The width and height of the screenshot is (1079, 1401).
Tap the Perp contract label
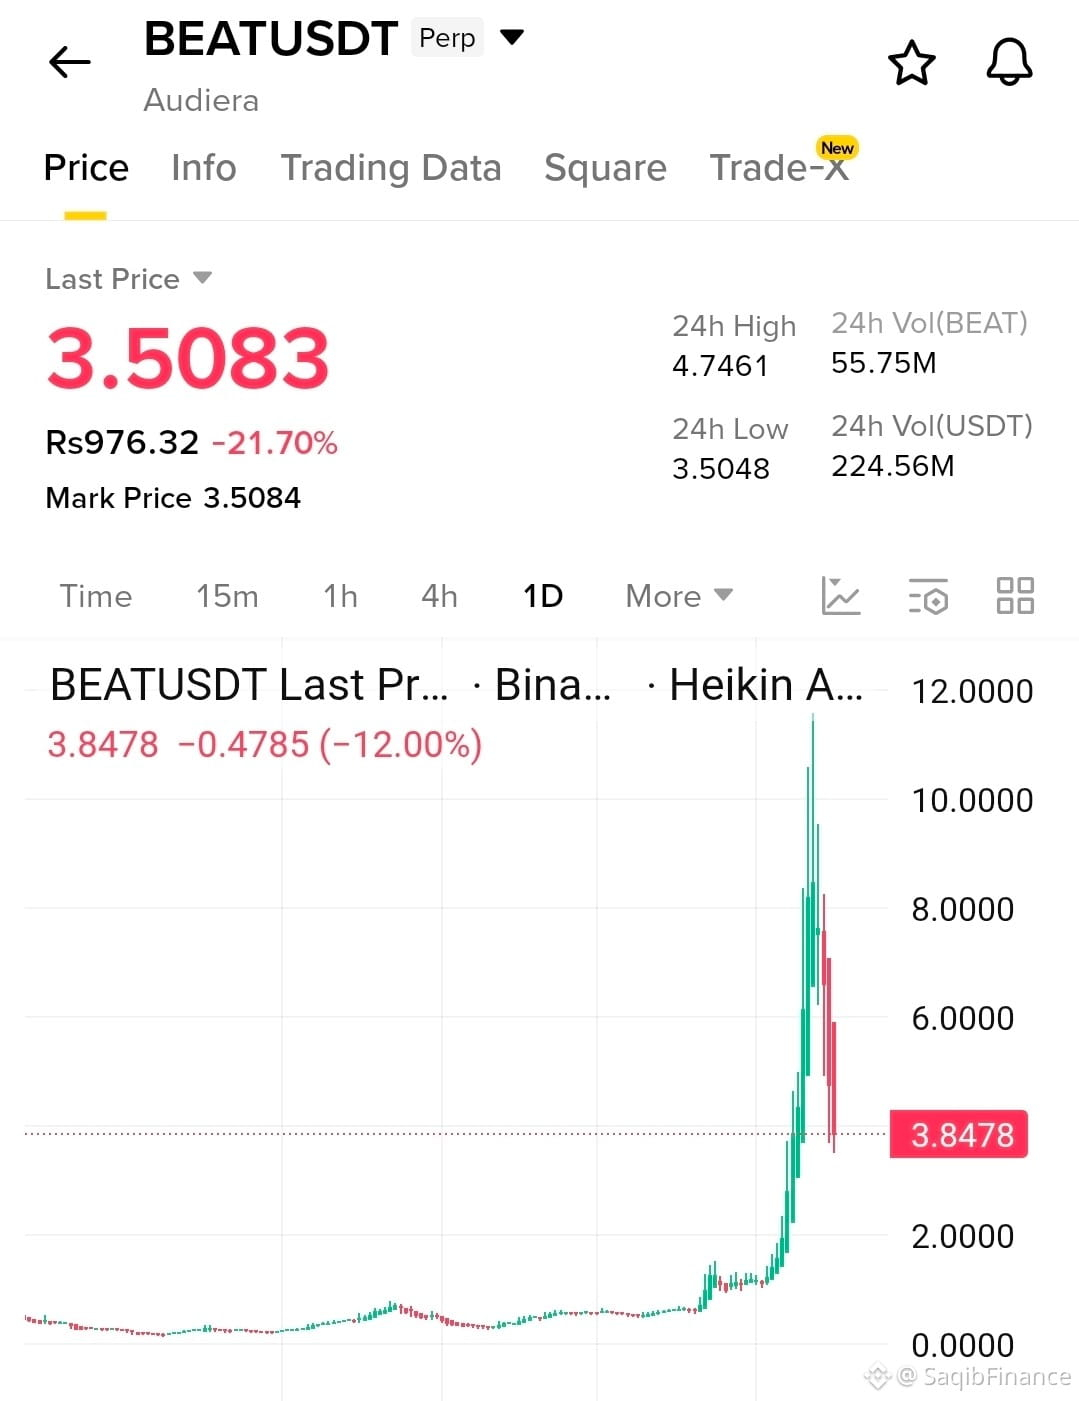[x=447, y=38]
